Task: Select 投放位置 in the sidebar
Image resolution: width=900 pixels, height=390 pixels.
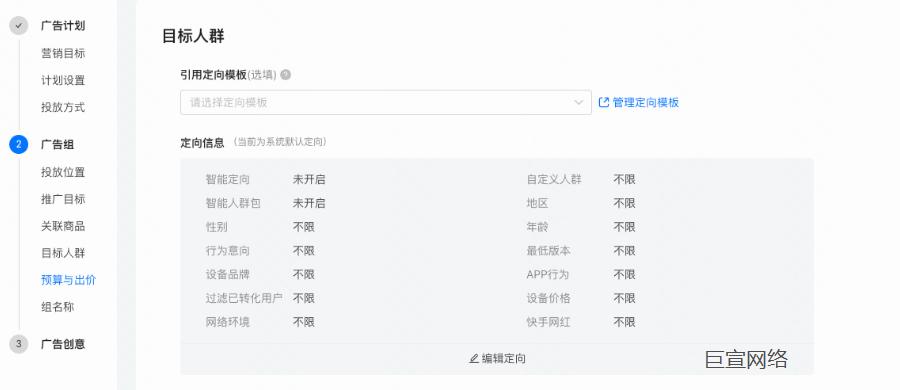Action: coord(63,172)
